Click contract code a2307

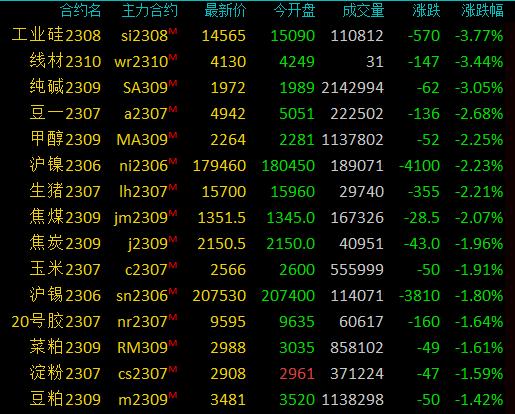[x=146, y=114]
